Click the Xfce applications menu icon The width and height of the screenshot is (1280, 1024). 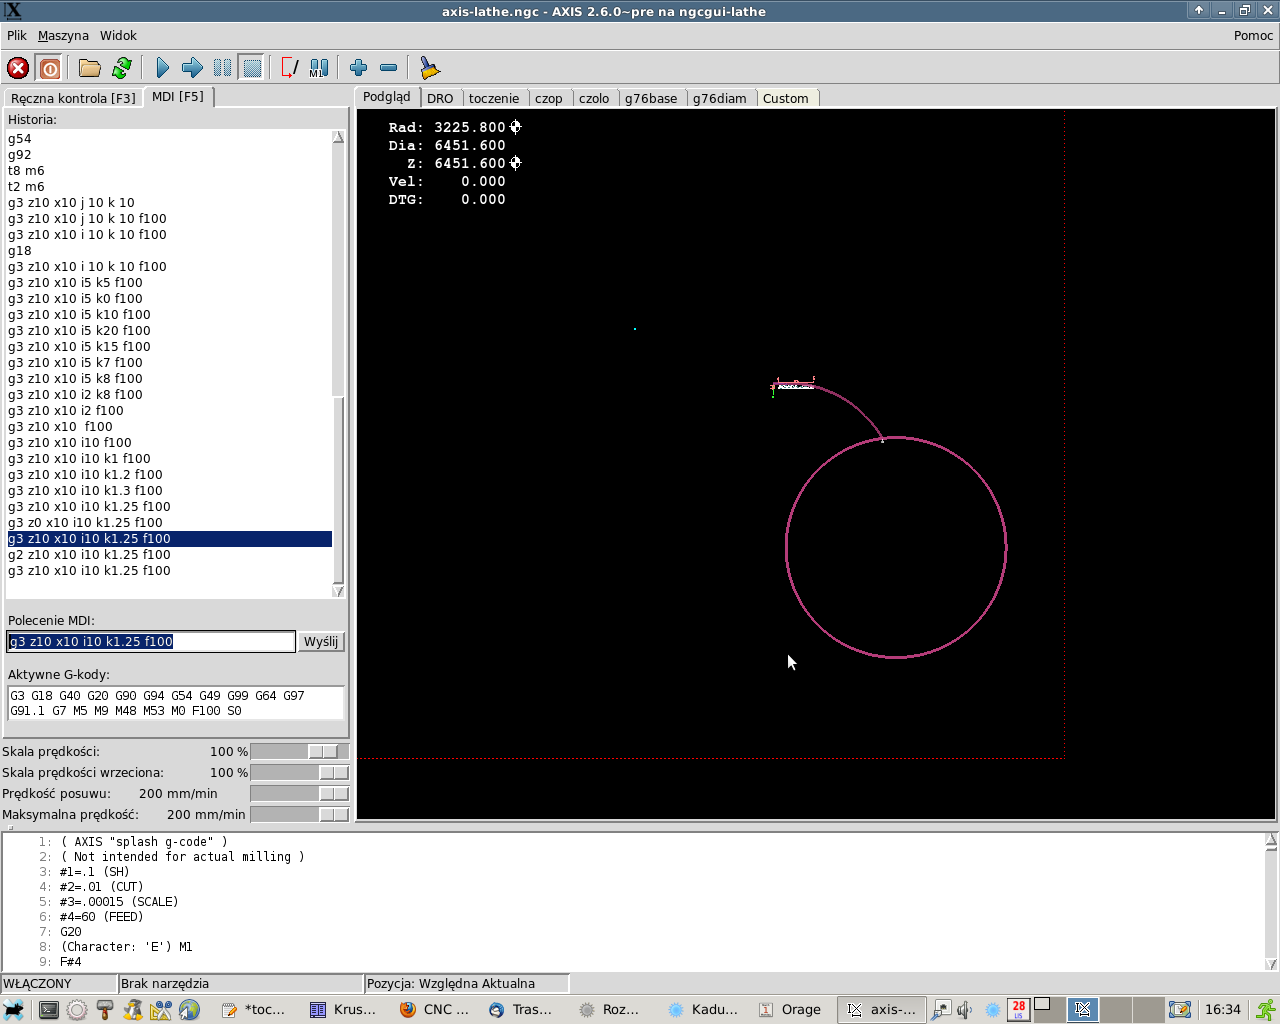pos(14,1010)
